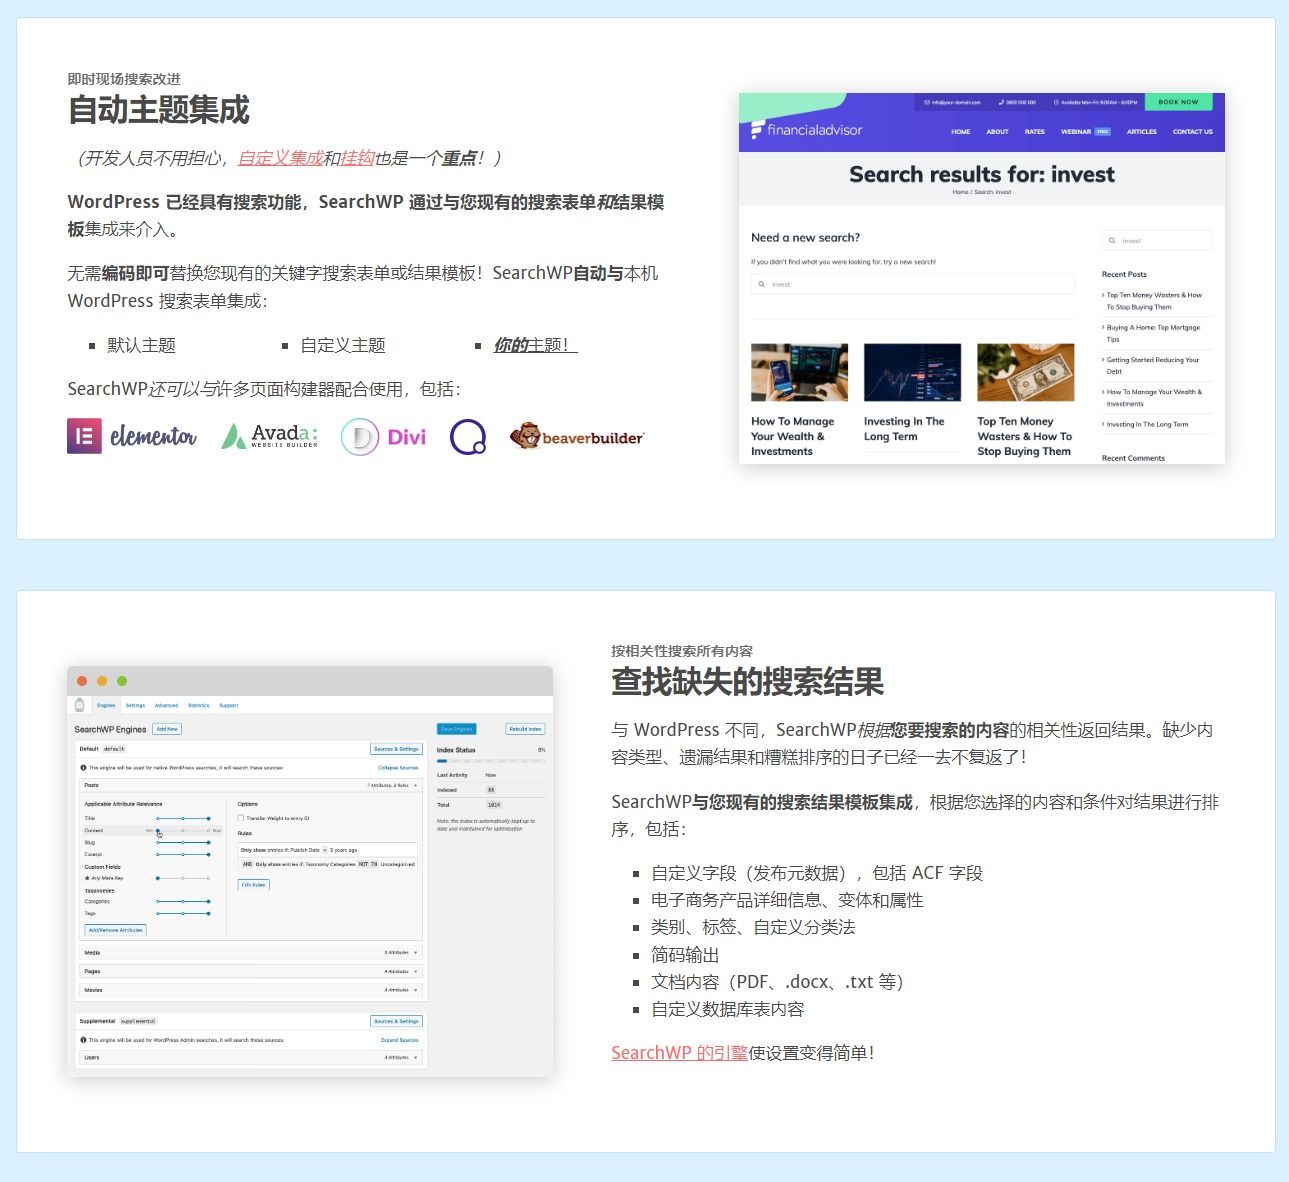This screenshot has width=1289, height=1182.
Task: Expand the Pages source row
Action: 251,971
